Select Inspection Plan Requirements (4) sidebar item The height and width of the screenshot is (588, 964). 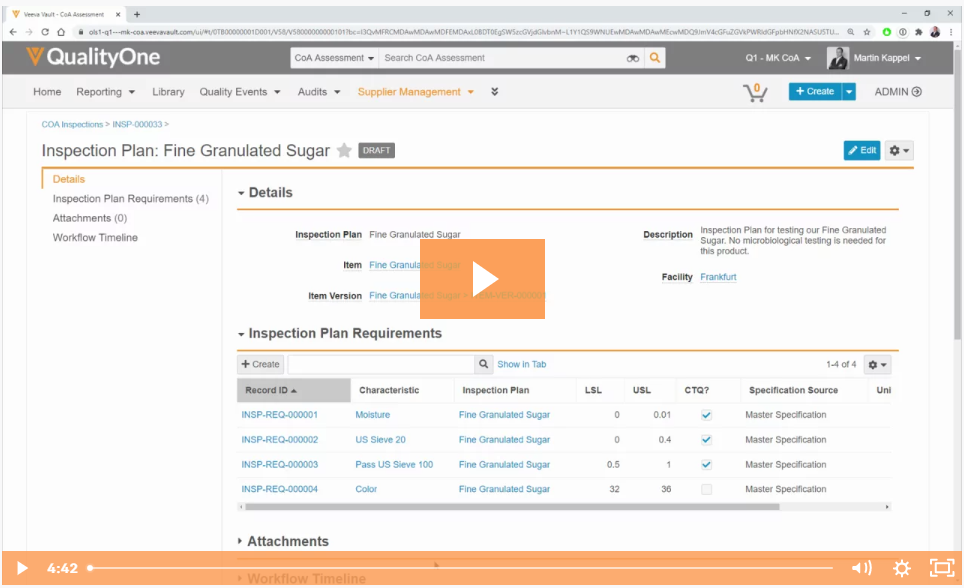click(130, 199)
